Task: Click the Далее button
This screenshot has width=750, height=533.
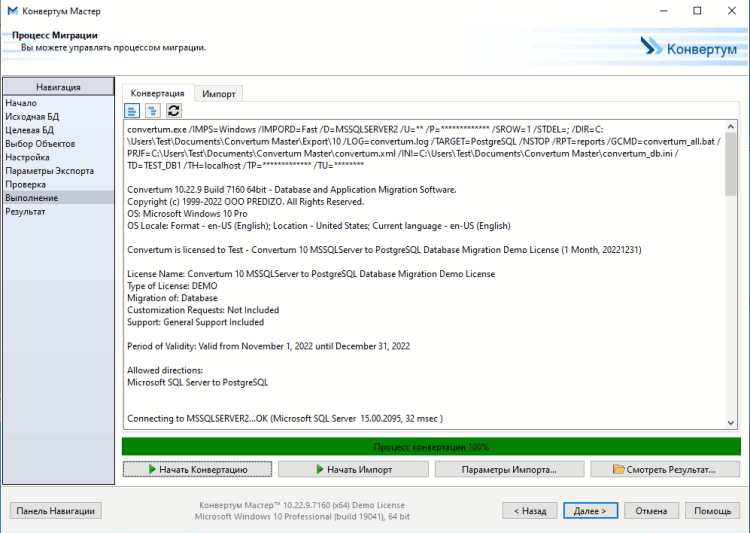Action: click(590, 511)
